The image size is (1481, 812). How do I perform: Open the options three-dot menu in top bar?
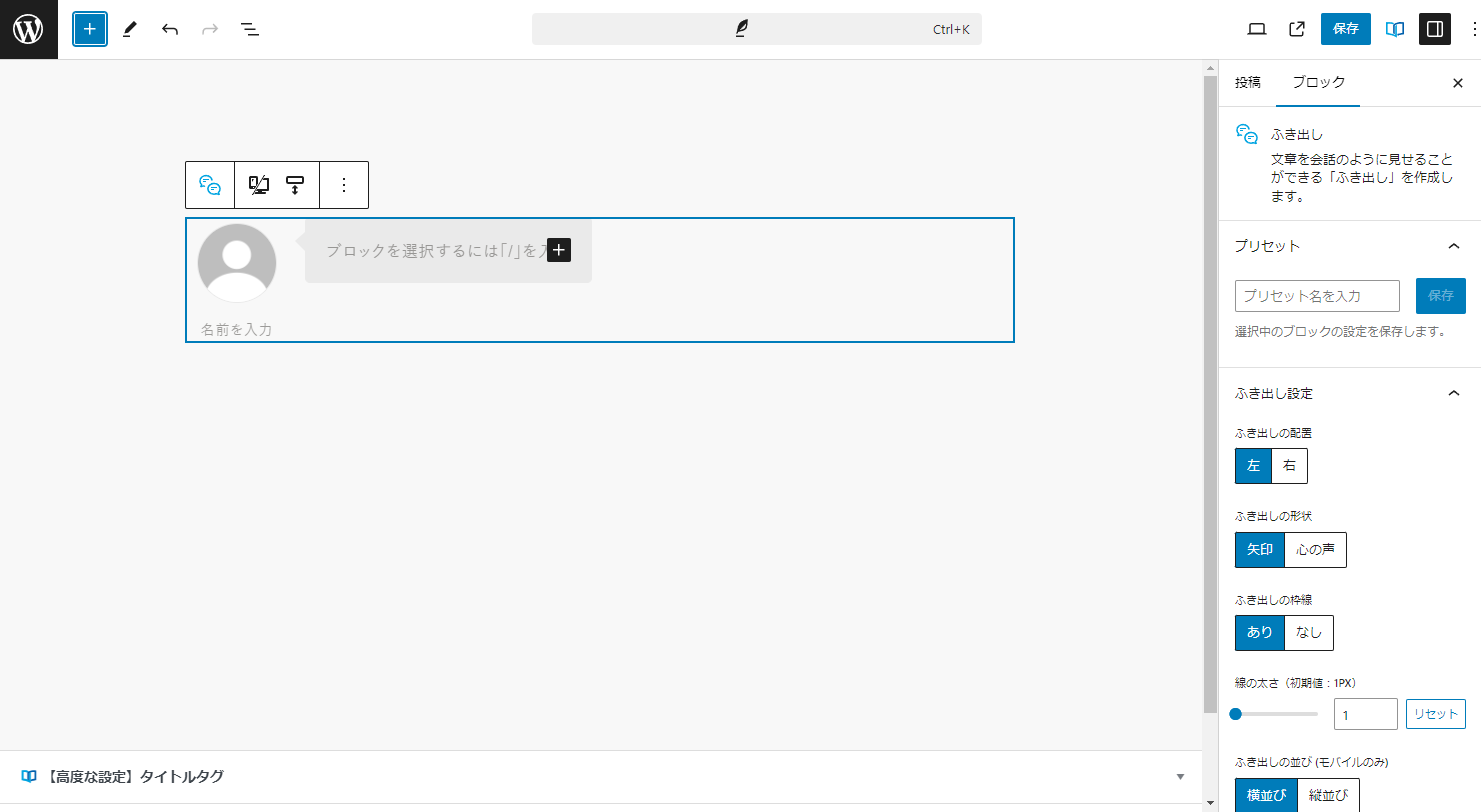click(x=1474, y=29)
